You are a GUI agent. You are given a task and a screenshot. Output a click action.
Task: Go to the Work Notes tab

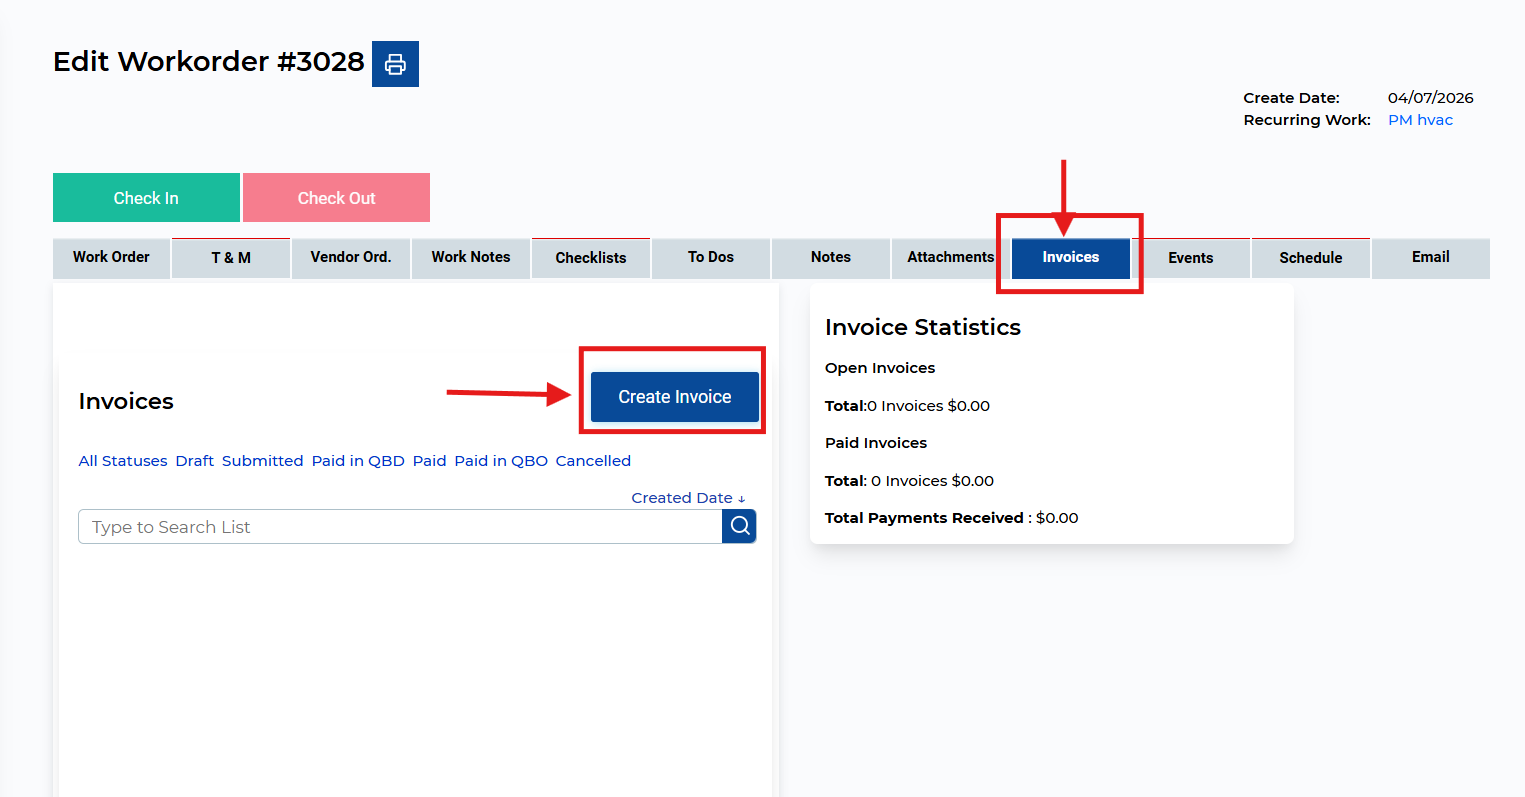471,258
